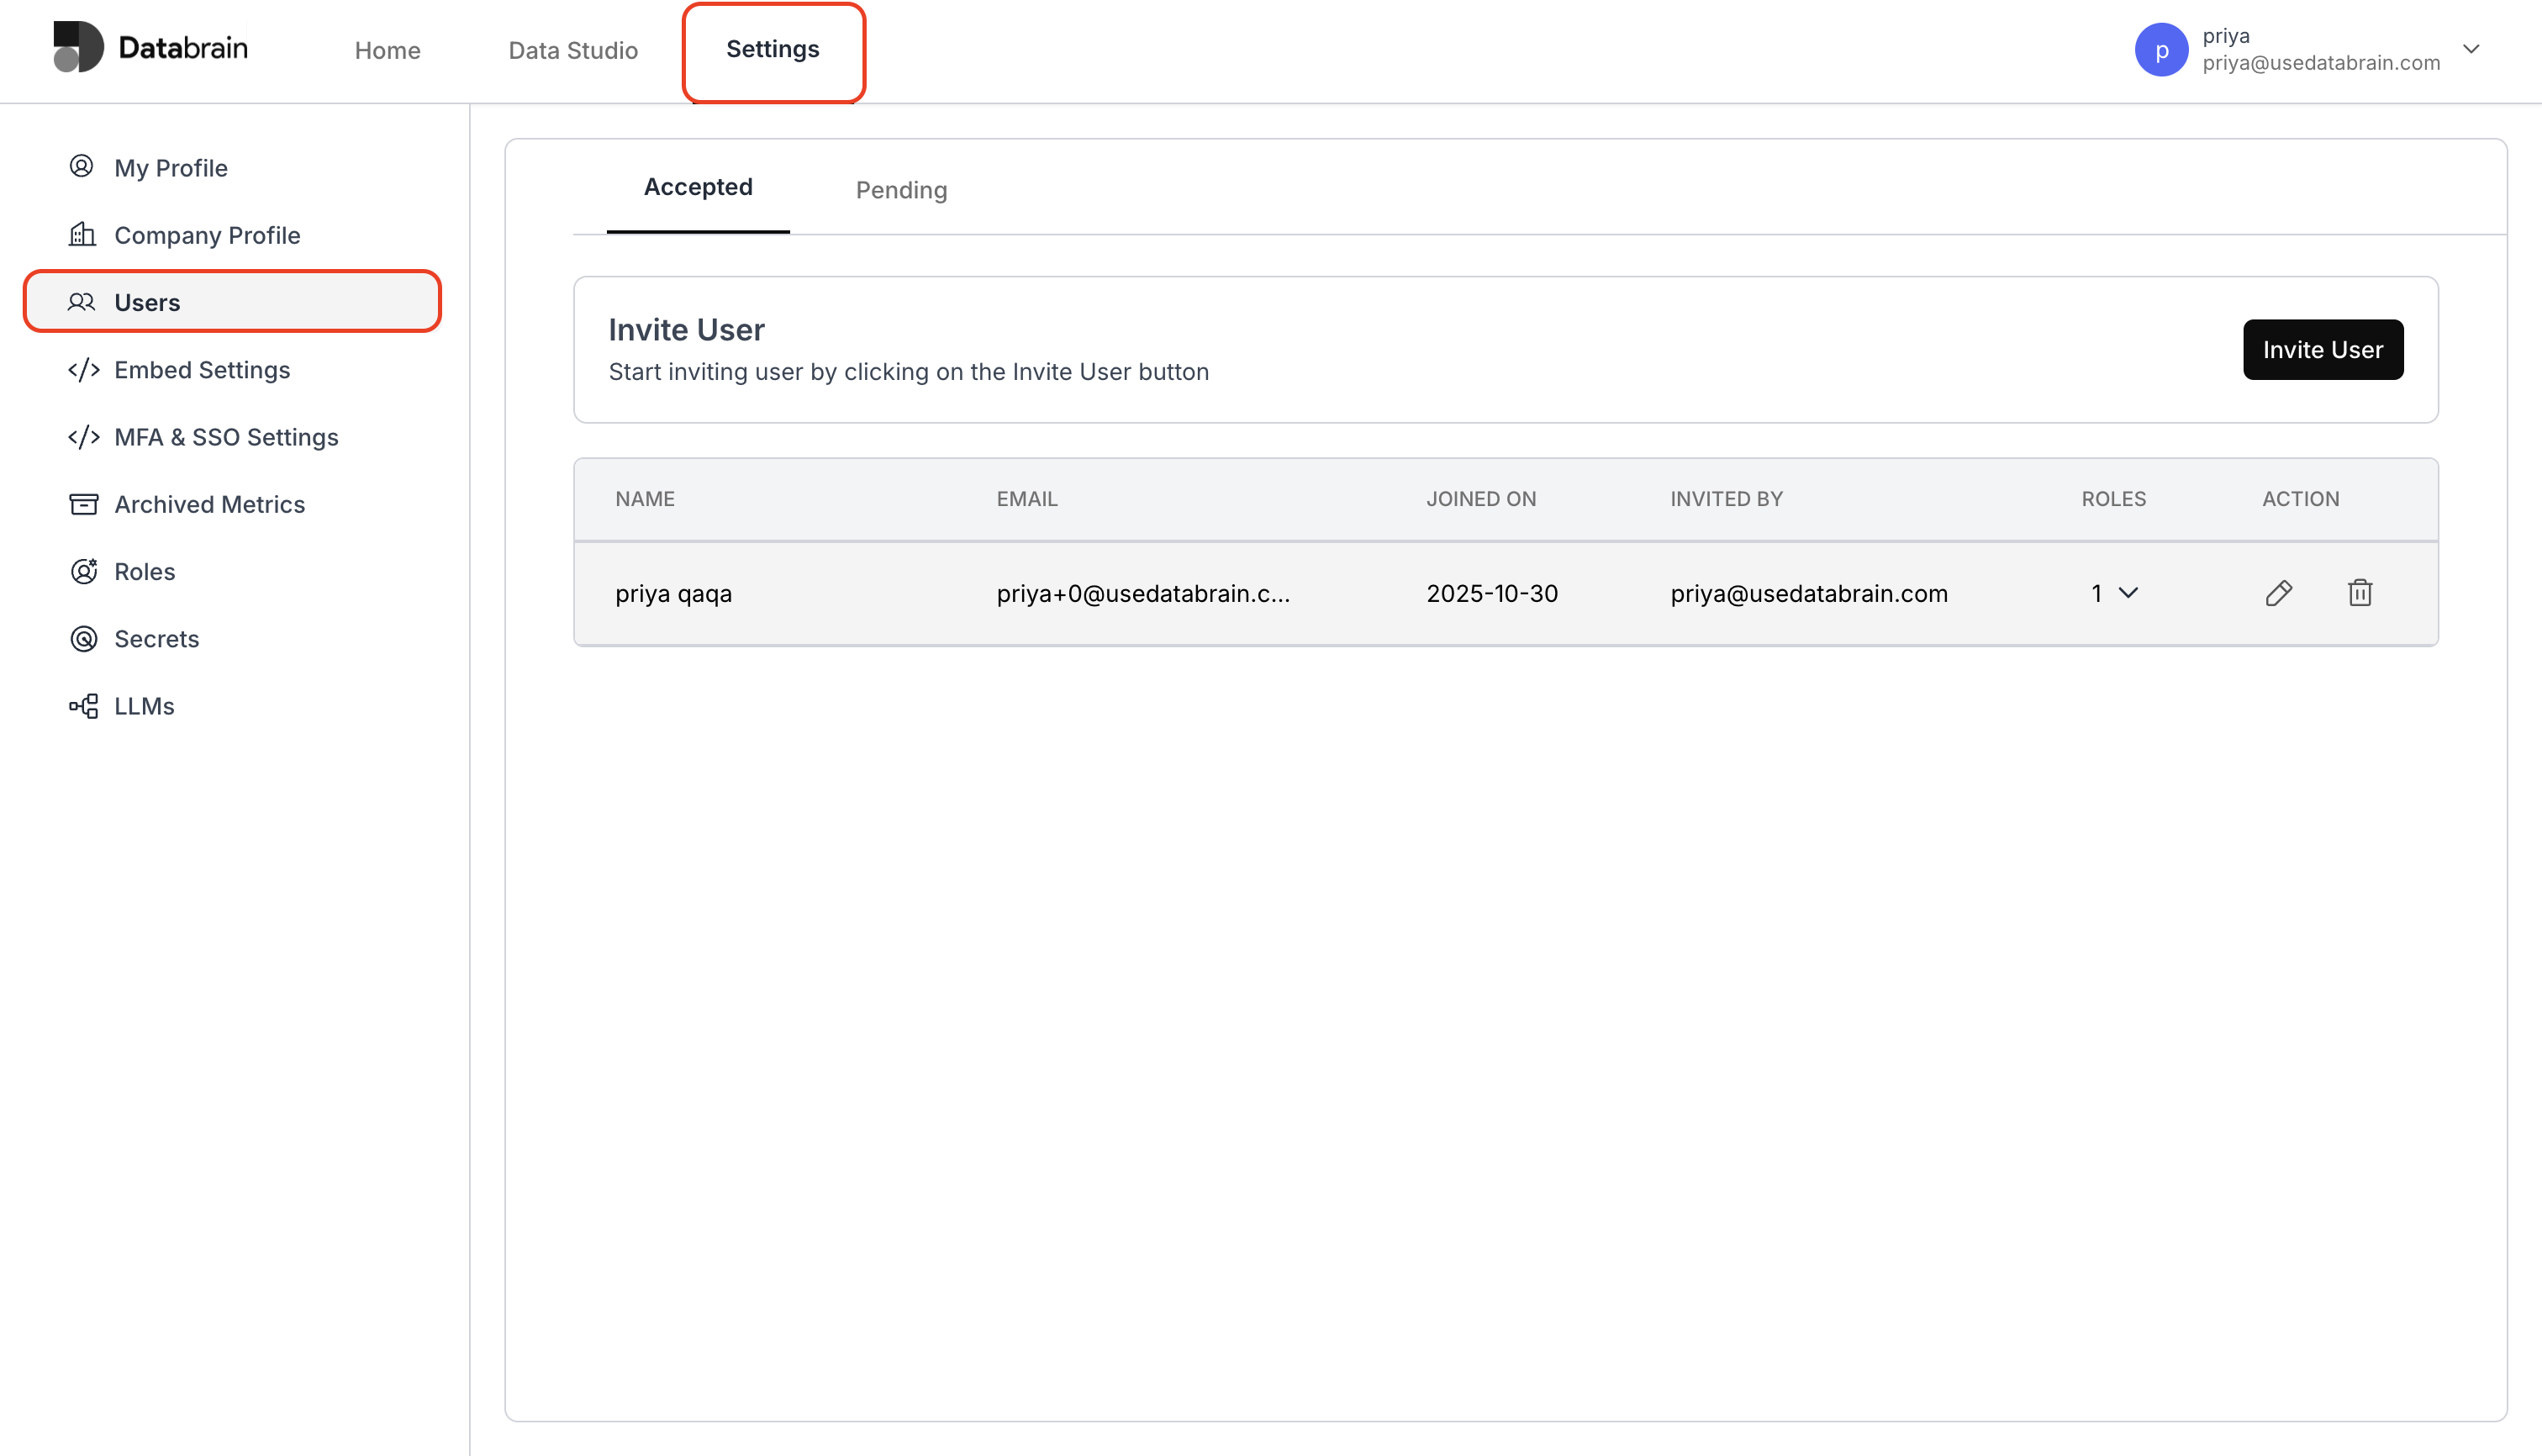Viewport: 2542px width, 1456px height.
Task: Go to the Home navigation link
Action: (387, 50)
